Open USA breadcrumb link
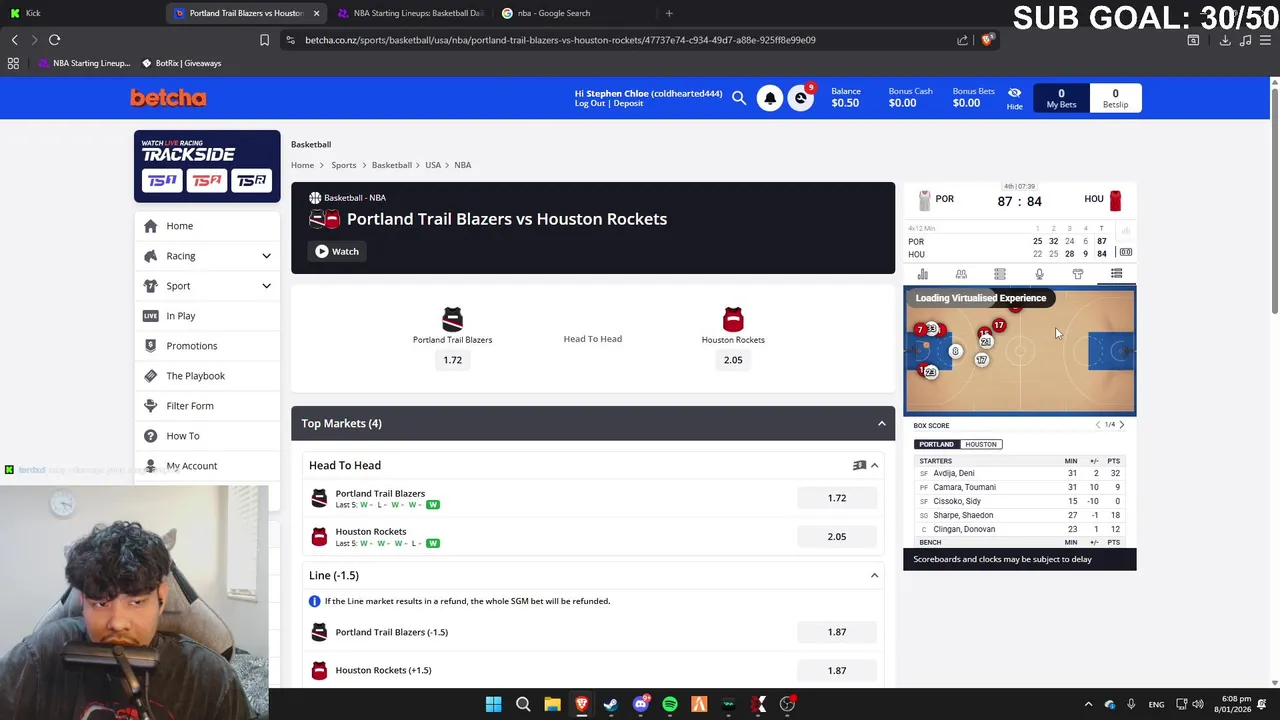The width and height of the screenshot is (1280, 720). click(433, 165)
